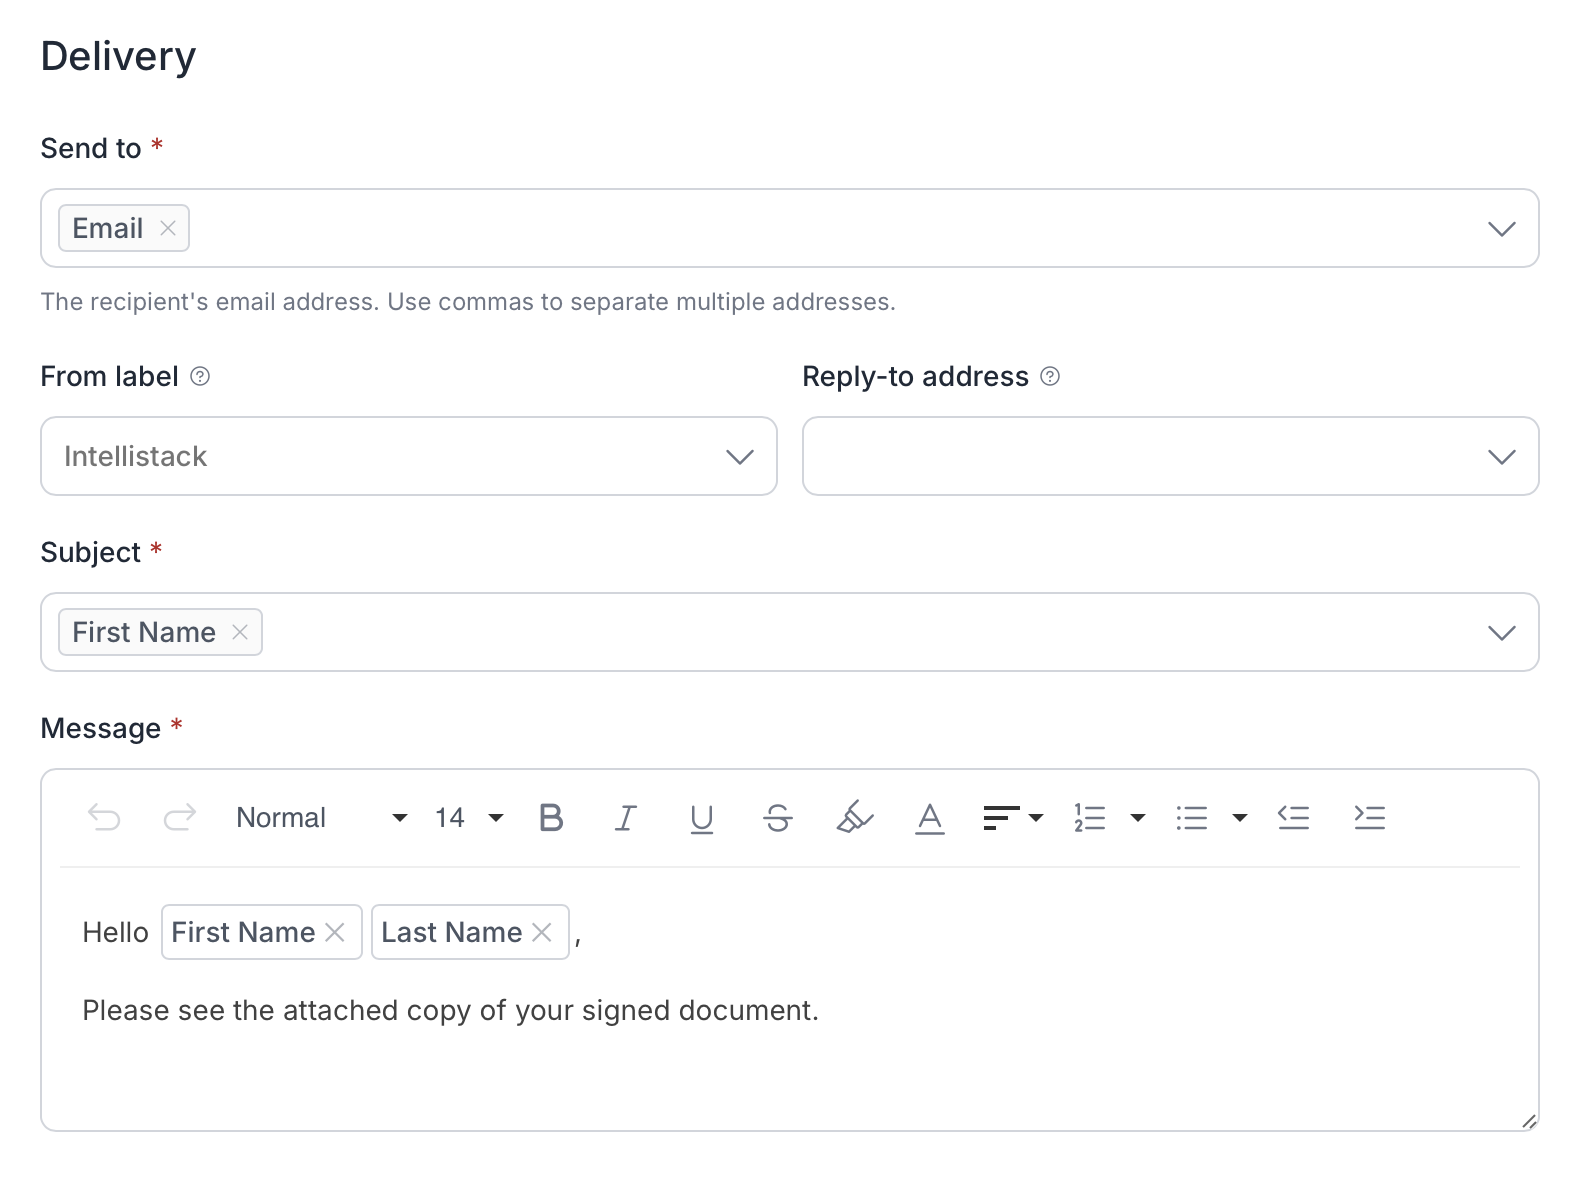Increase indent of the message text
Image resolution: width=1576 pixels, height=1180 pixels.
(1369, 818)
